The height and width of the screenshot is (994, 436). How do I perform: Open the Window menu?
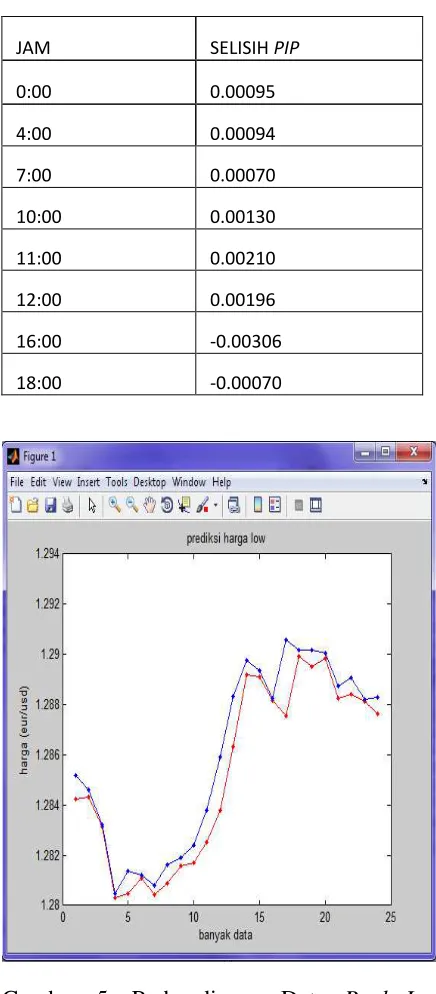(x=189, y=482)
